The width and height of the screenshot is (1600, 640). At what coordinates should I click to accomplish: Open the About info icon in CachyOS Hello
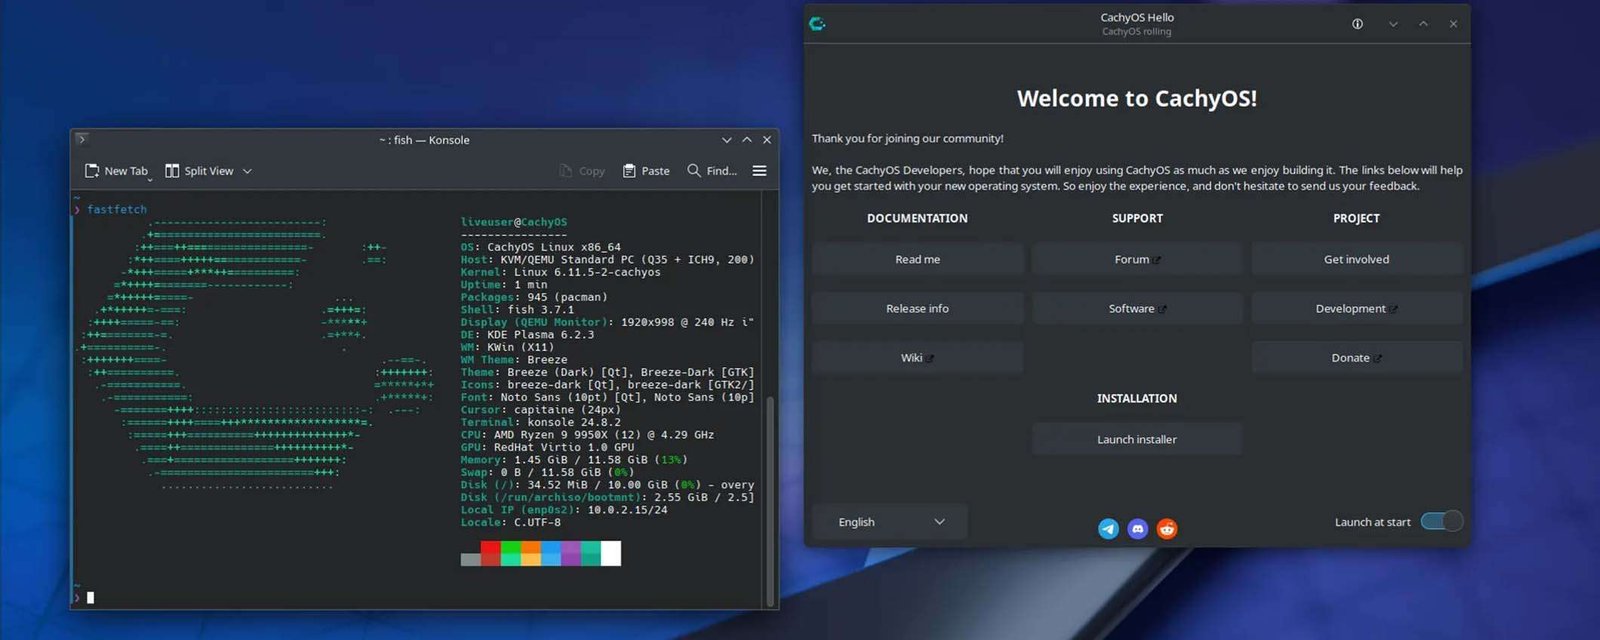point(1357,24)
